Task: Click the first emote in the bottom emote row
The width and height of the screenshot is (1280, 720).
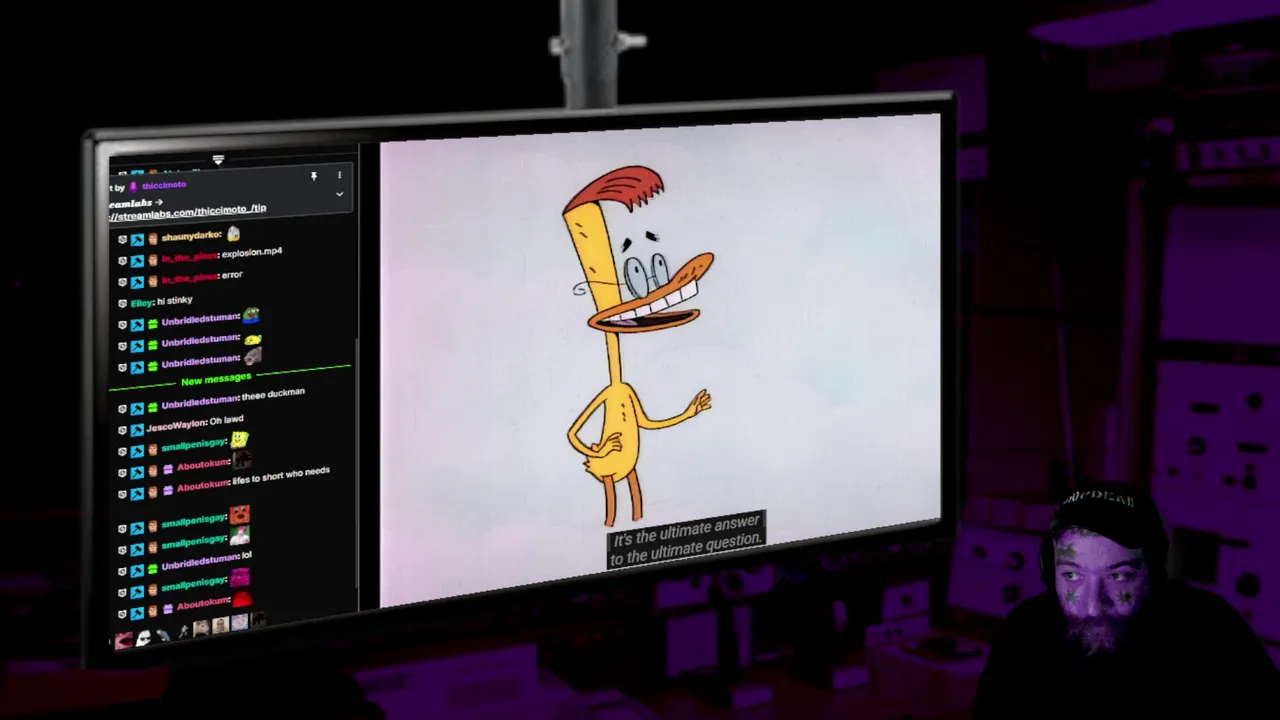Action: pos(123,641)
